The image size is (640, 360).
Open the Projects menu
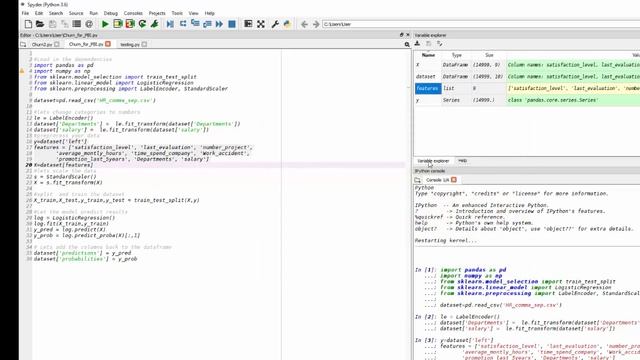tap(157, 13)
